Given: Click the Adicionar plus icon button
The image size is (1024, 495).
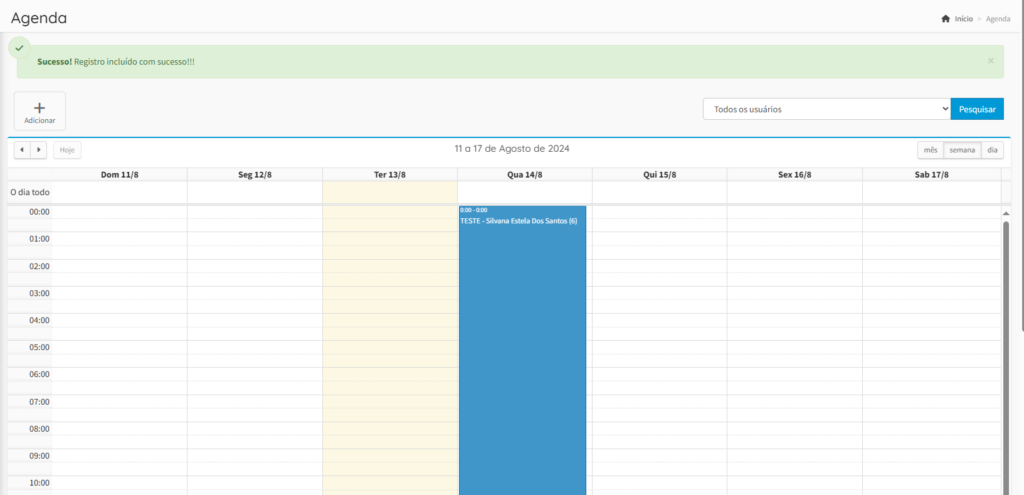Looking at the screenshot, I should 40,111.
